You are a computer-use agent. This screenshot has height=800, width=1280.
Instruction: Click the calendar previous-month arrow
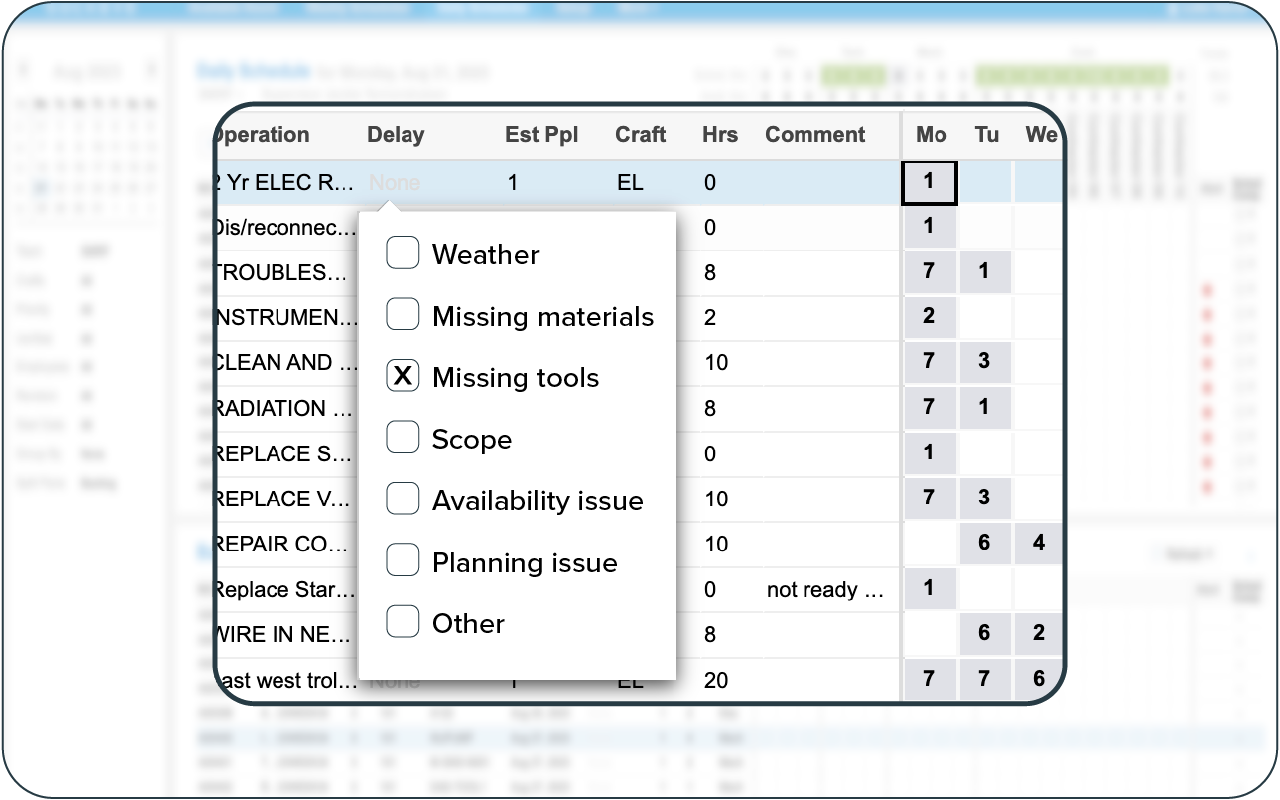(x=23, y=71)
